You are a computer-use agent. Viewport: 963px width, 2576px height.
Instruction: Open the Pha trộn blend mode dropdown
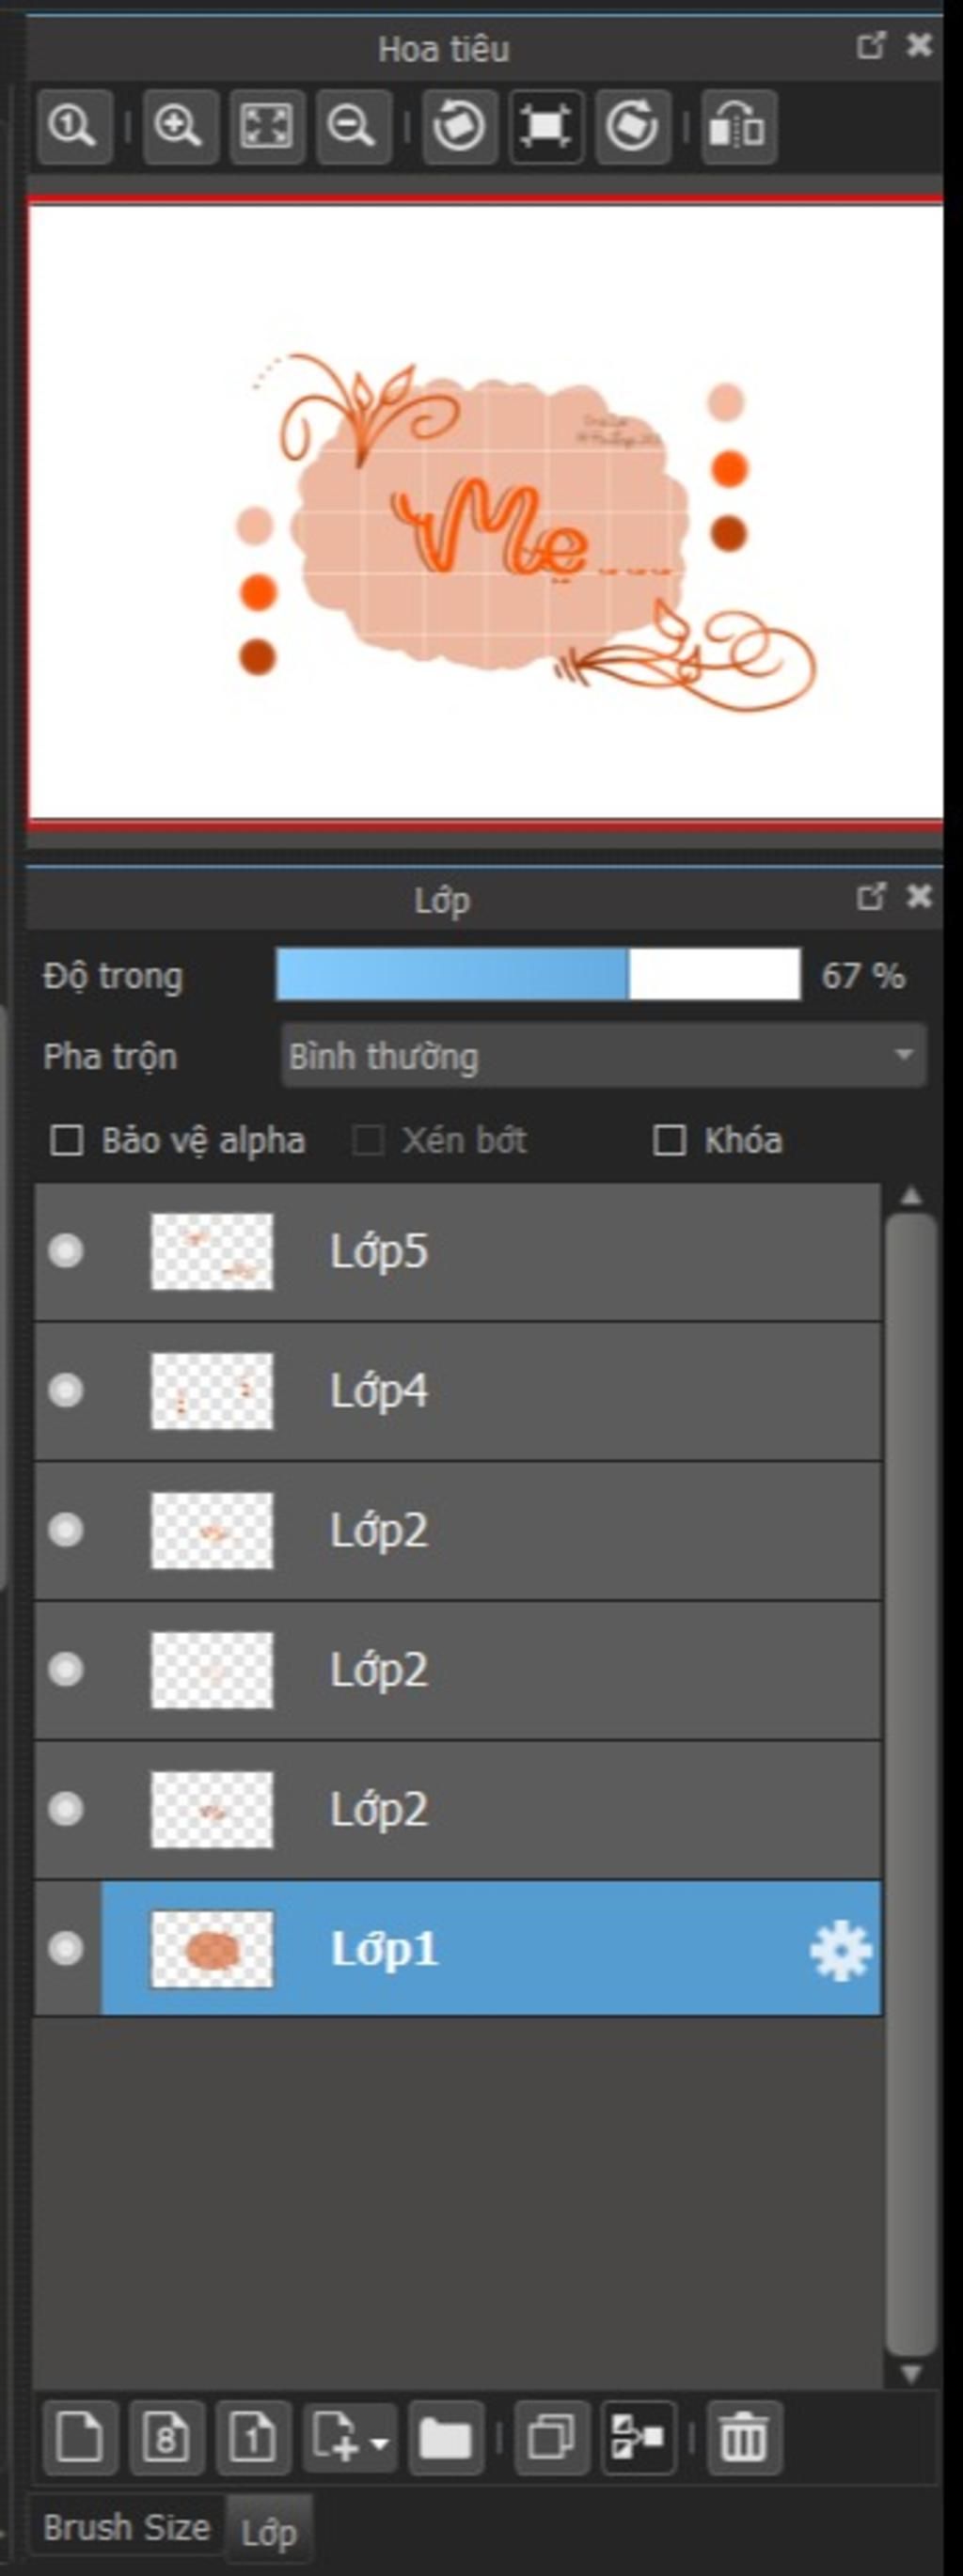[x=604, y=1055]
